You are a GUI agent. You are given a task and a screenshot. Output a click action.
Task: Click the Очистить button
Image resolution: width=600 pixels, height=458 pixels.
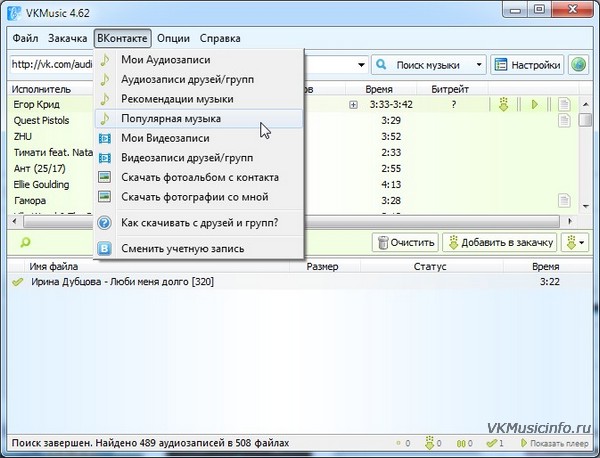(406, 242)
